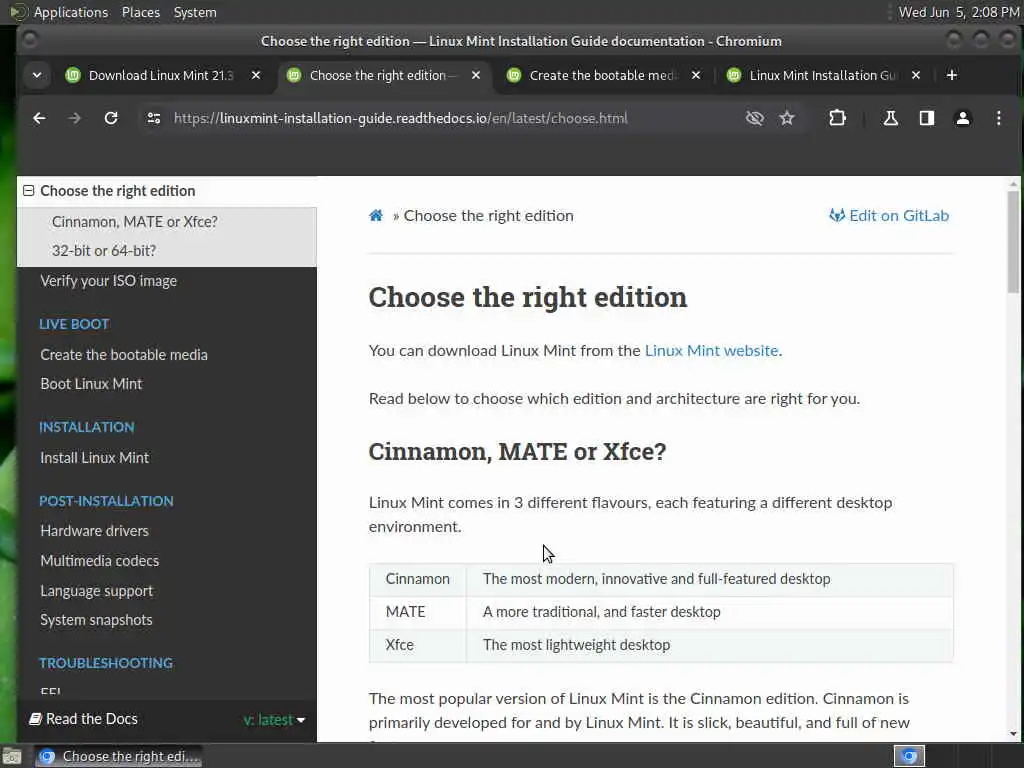The width and height of the screenshot is (1024, 768).
Task: Click the crossed-out eye tracking icon
Action: click(754, 118)
